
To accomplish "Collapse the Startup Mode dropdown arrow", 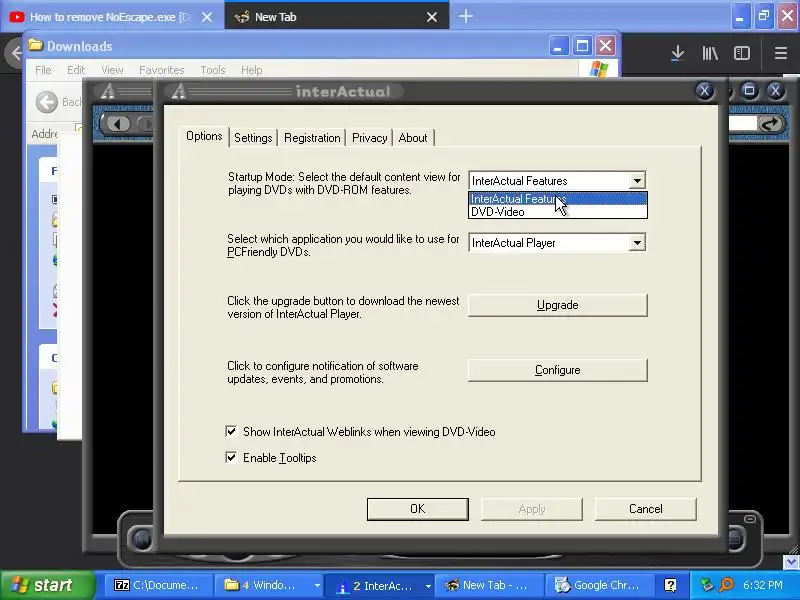I will [x=637, y=181].
